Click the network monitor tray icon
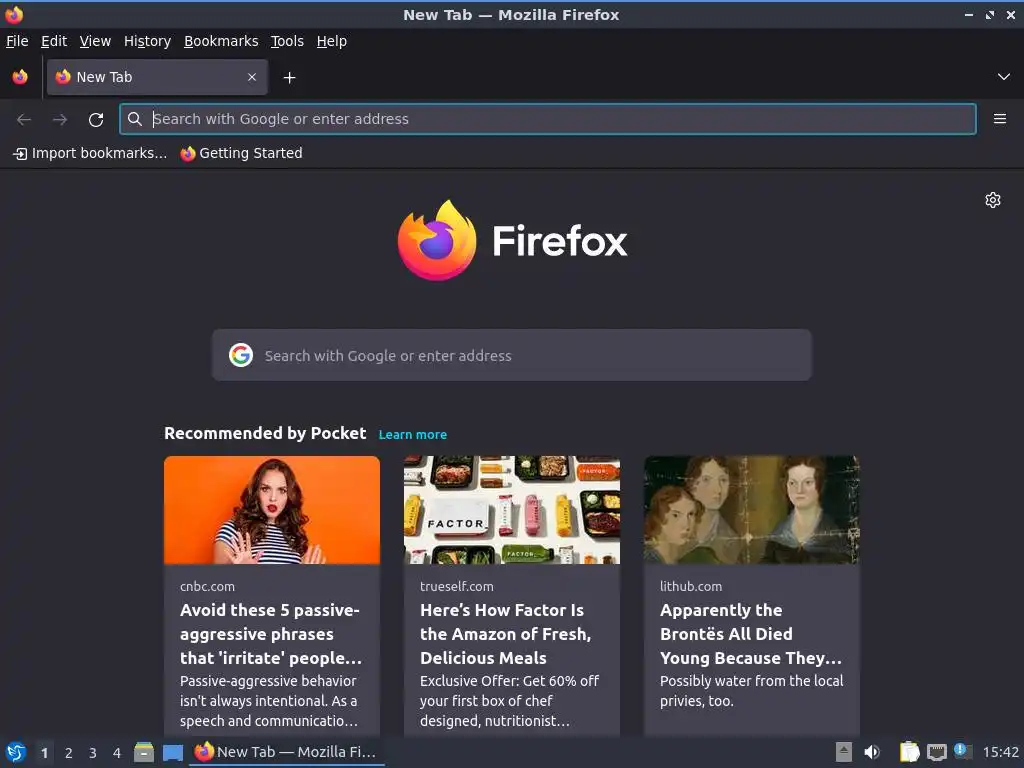Viewport: 1024px width, 768px height. coord(936,752)
